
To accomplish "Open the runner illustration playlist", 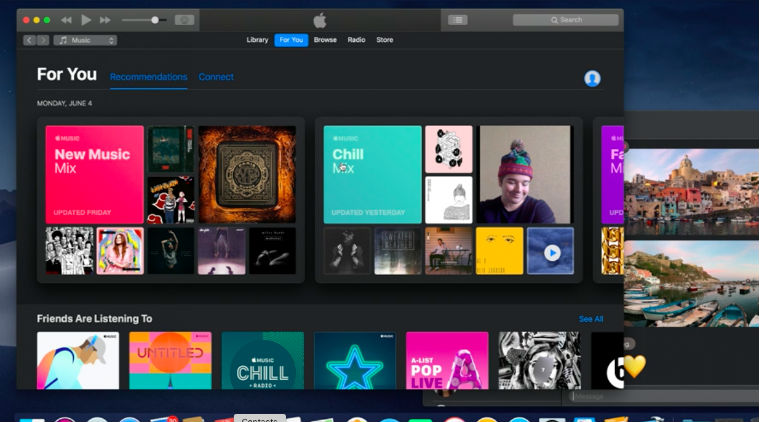I will pyautogui.click(x=78, y=360).
